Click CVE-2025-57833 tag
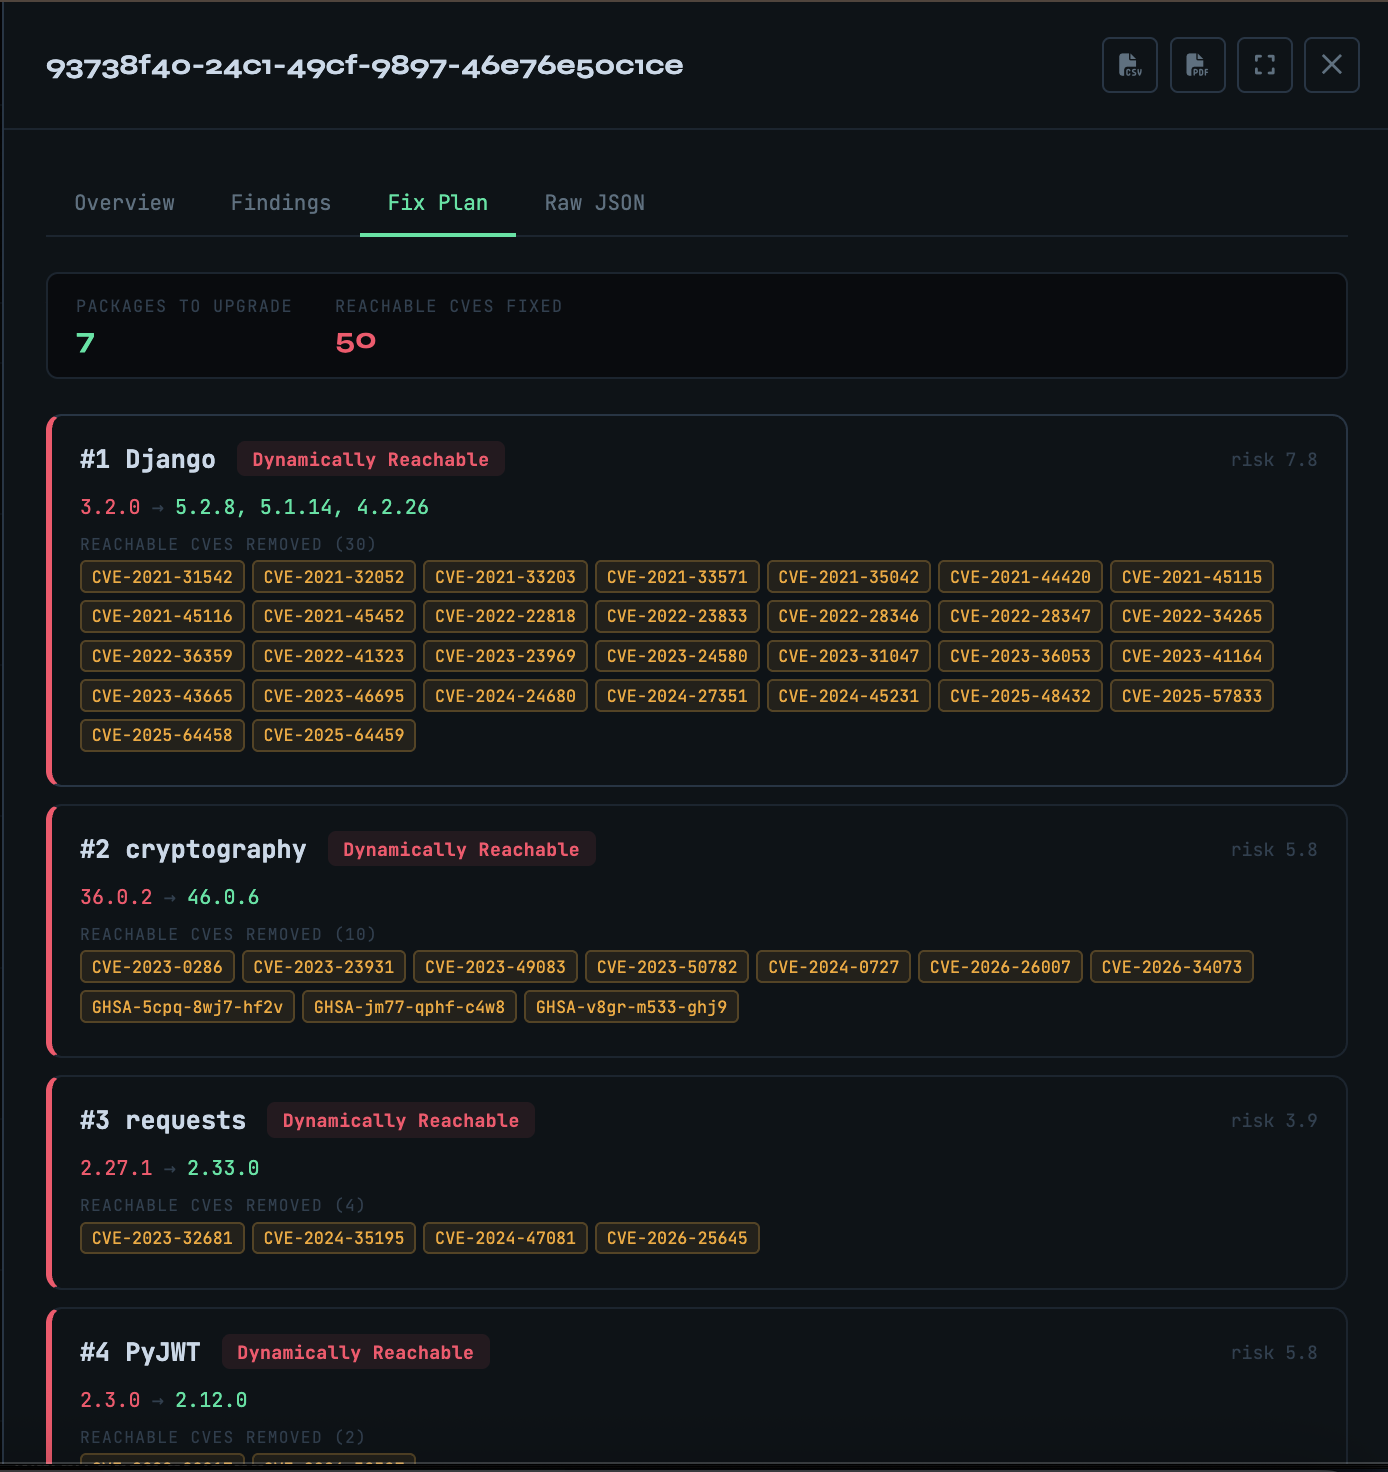Viewport: 1388px width, 1472px height. (x=1192, y=696)
